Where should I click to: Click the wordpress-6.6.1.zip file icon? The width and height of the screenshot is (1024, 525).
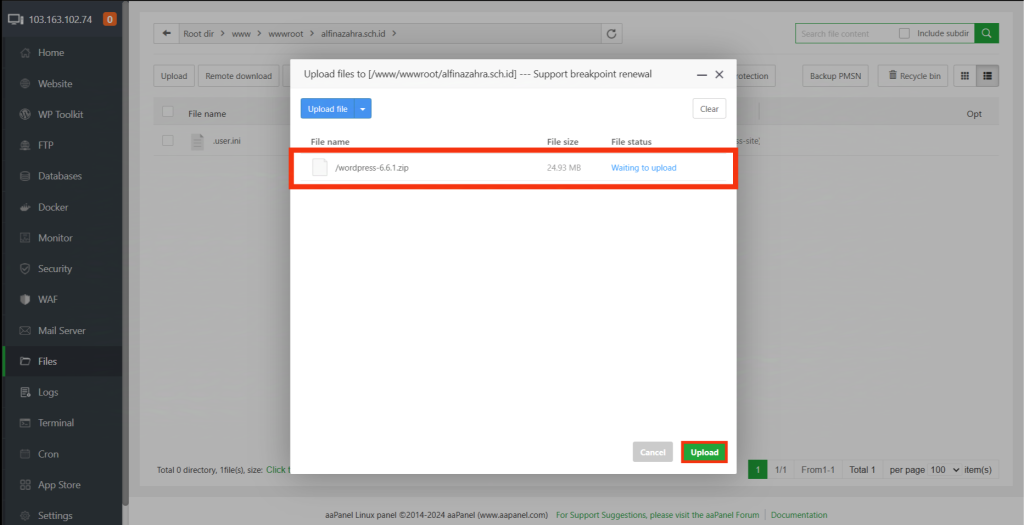(320, 167)
